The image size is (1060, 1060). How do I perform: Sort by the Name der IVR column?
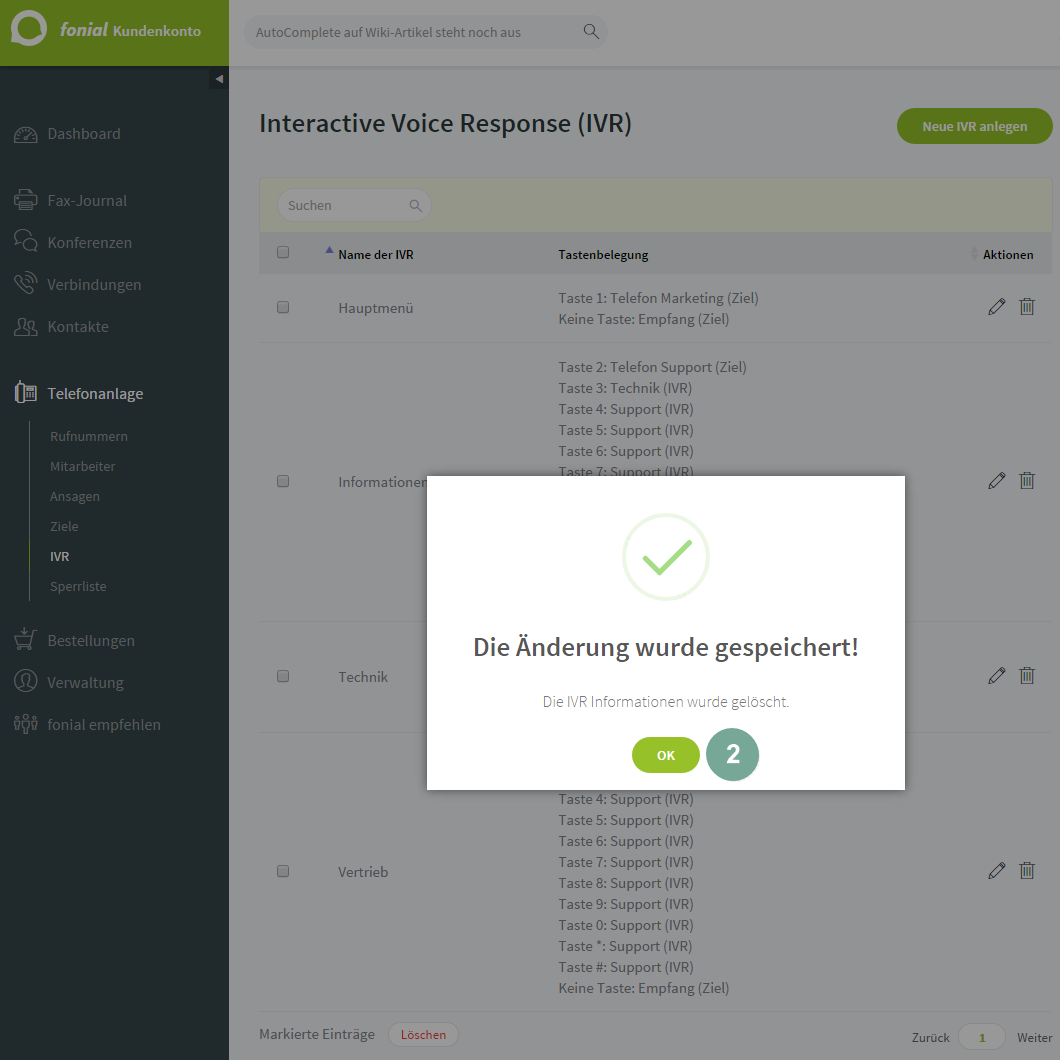tap(376, 255)
